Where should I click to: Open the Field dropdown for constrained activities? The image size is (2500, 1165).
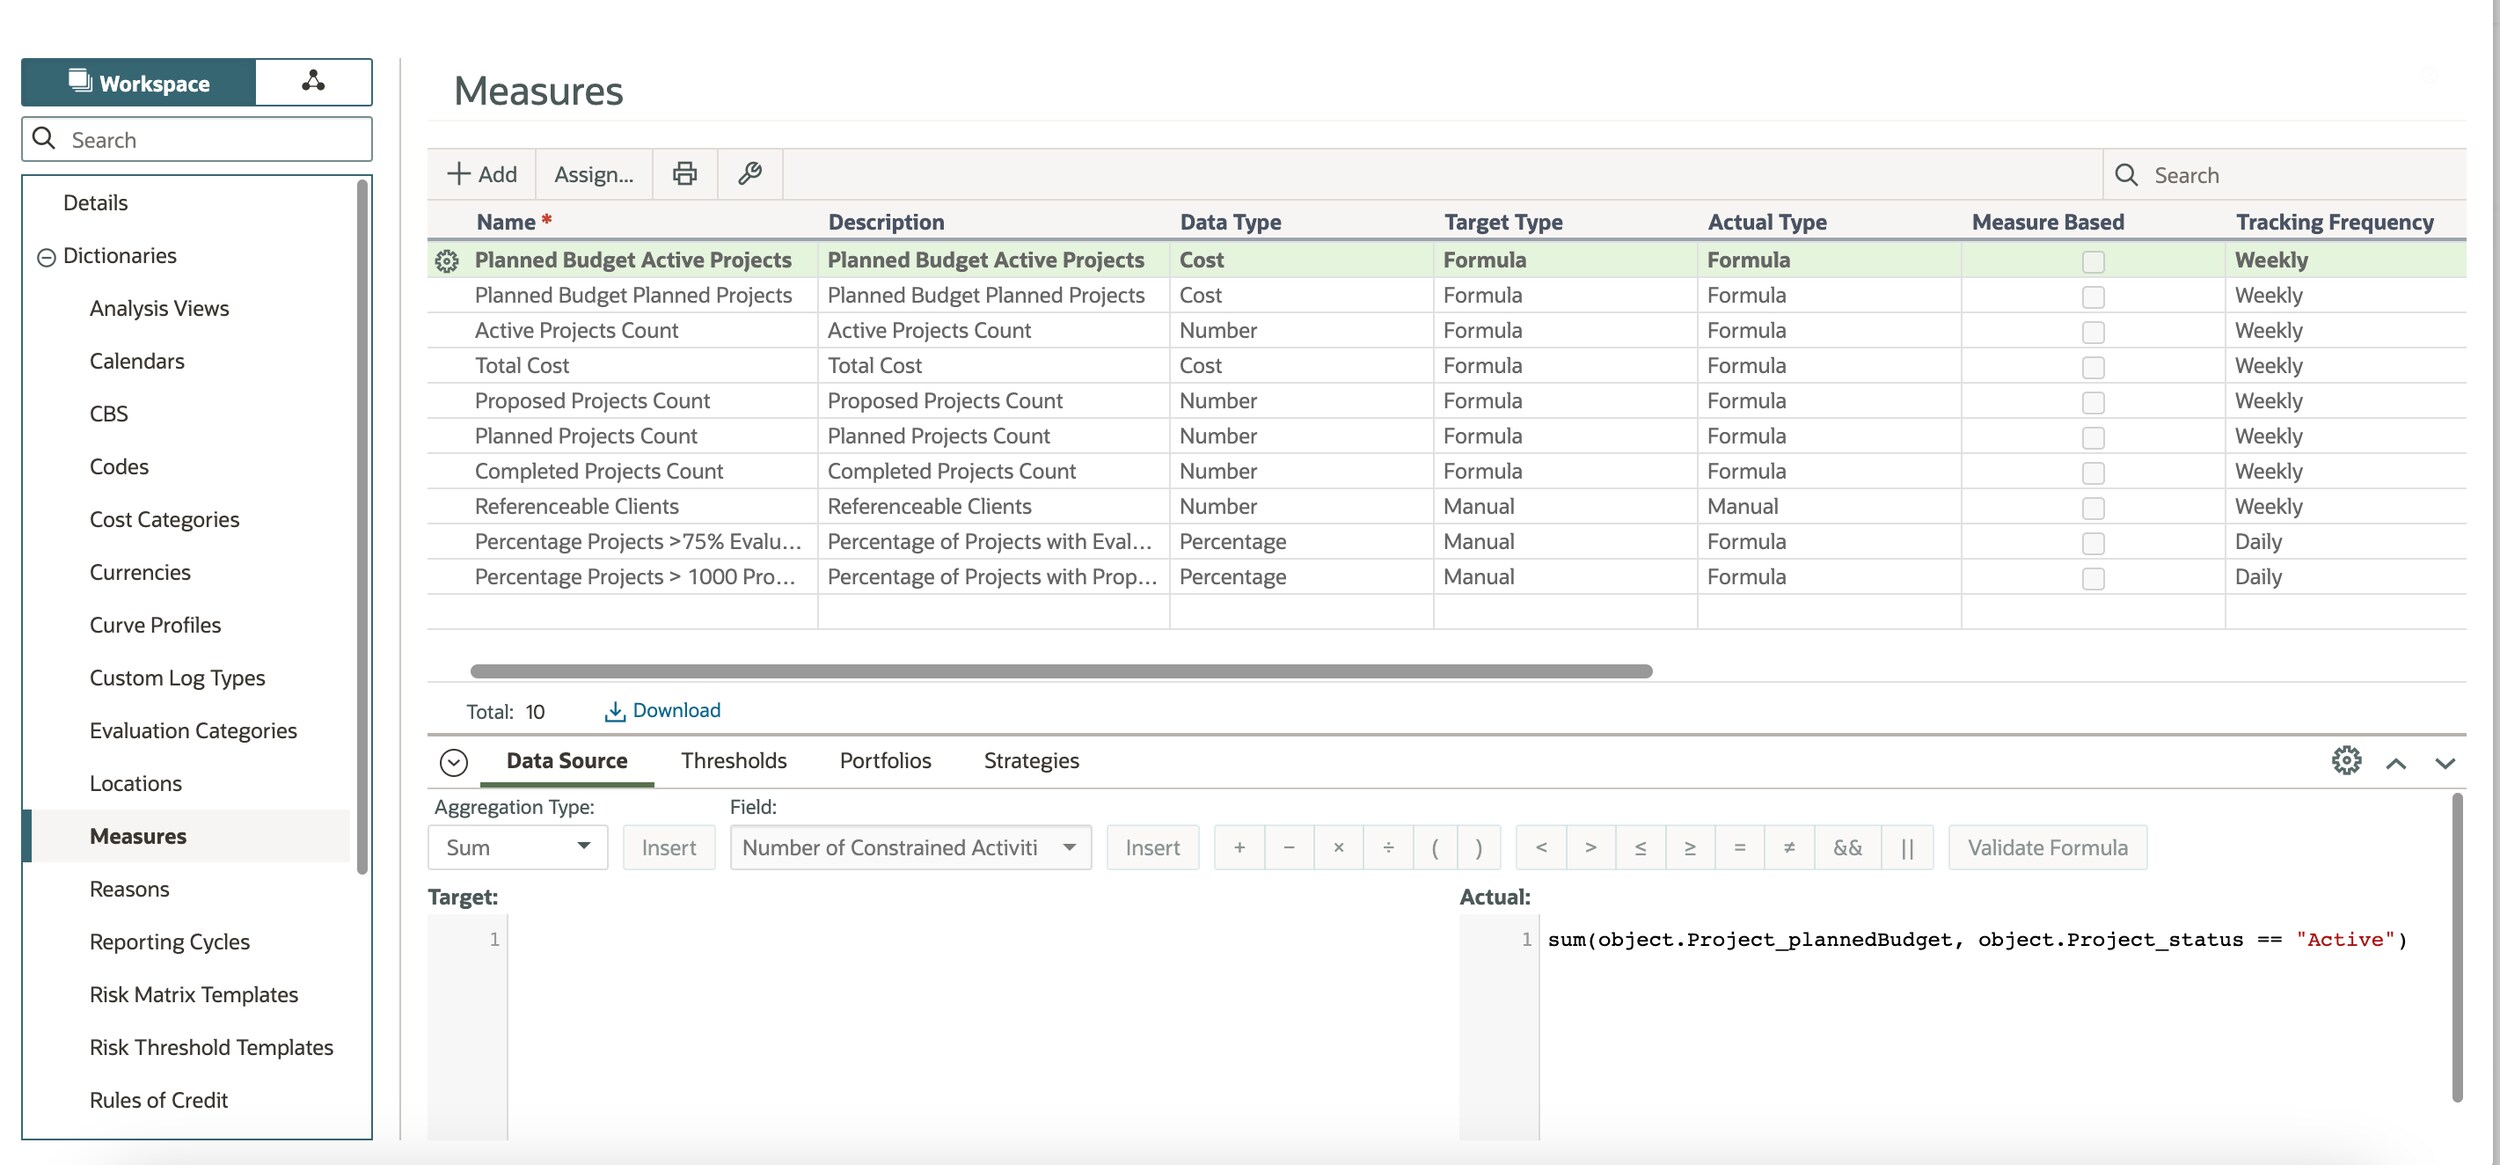(909, 848)
